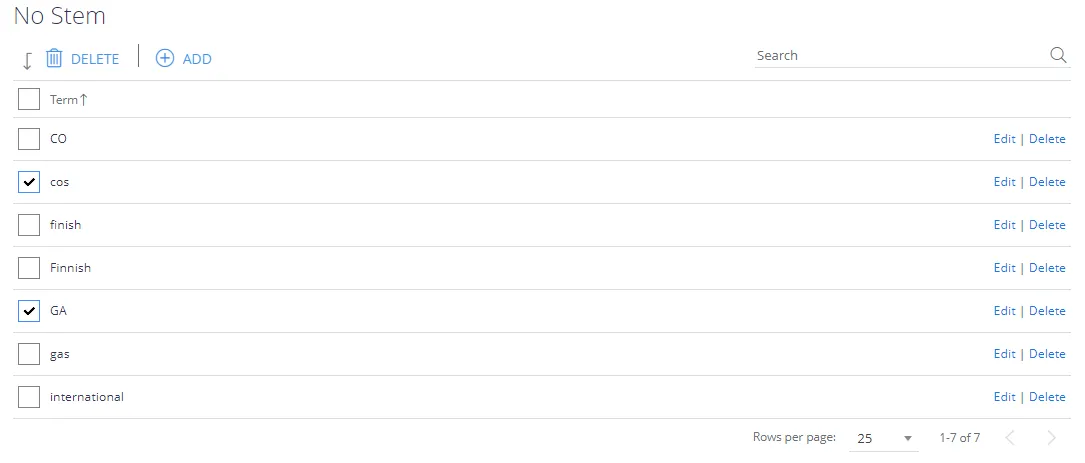Click the magnifying glass search icon
The image size is (1085, 463).
(x=1058, y=55)
